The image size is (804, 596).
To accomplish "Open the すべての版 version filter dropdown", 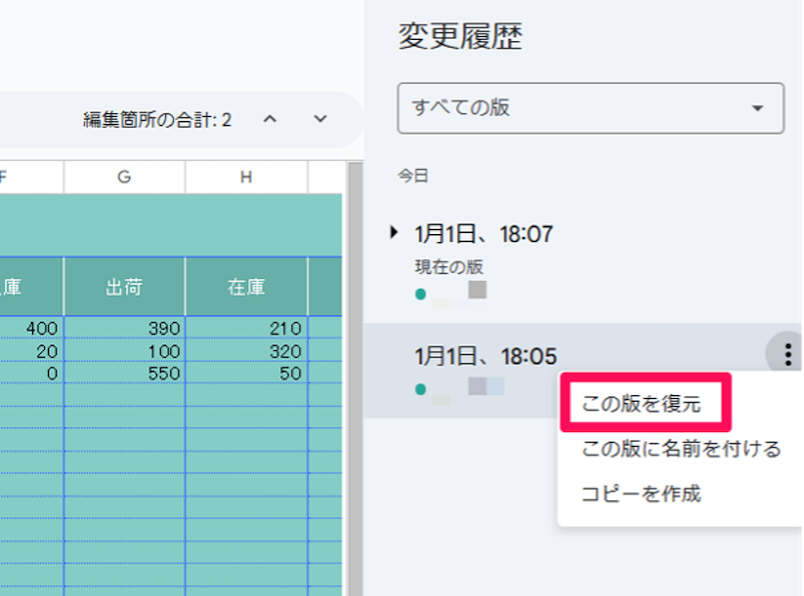I will point(590,109).
